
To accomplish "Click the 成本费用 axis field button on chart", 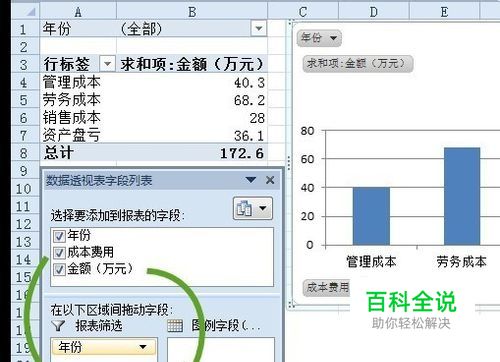I will coord(327,288).
